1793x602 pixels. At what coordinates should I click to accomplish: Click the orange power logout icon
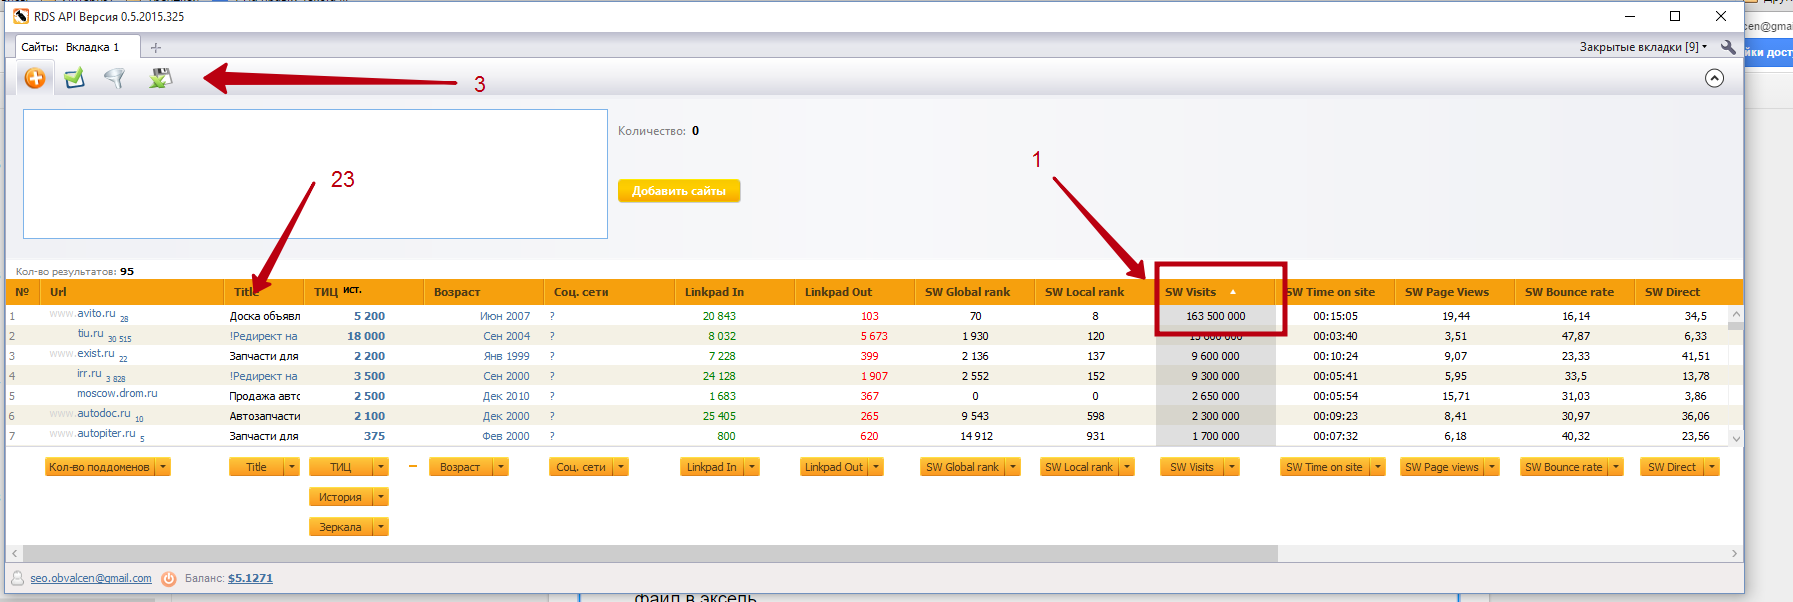point(169,578)
